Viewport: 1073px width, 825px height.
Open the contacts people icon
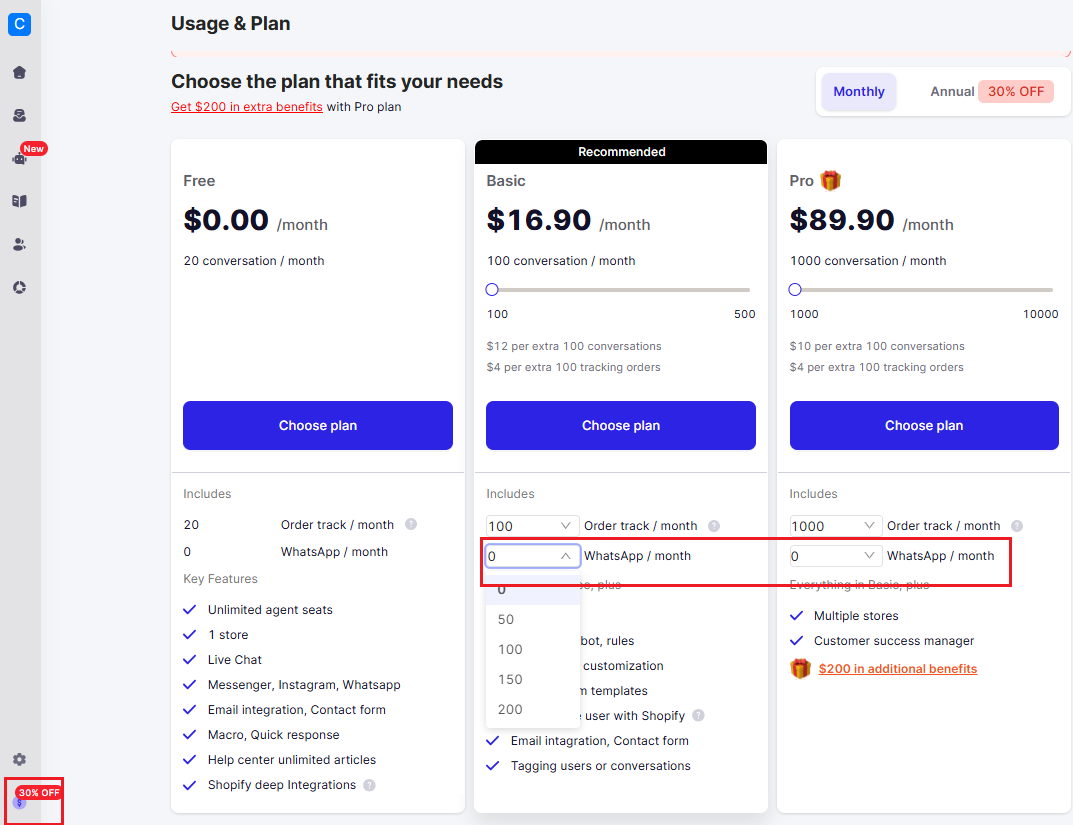point(19,244)
